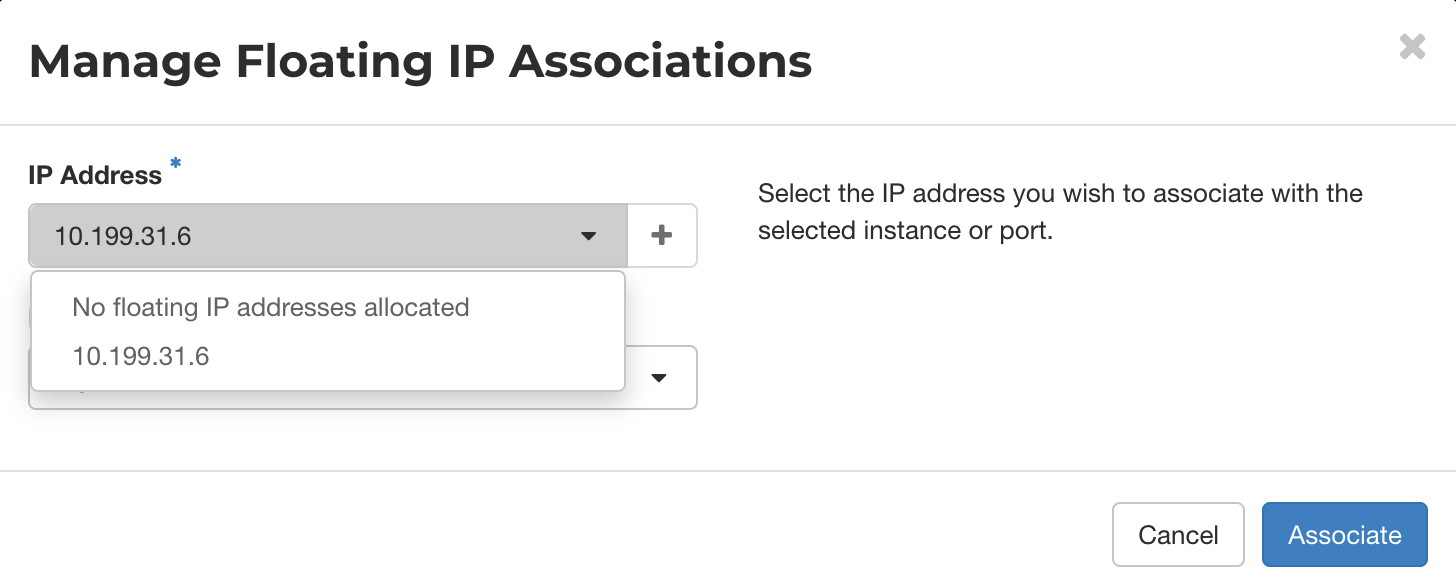Click the IP Address dropdown caret arrow
This screenshot has width=1456, height=584.
coord(588,236)
